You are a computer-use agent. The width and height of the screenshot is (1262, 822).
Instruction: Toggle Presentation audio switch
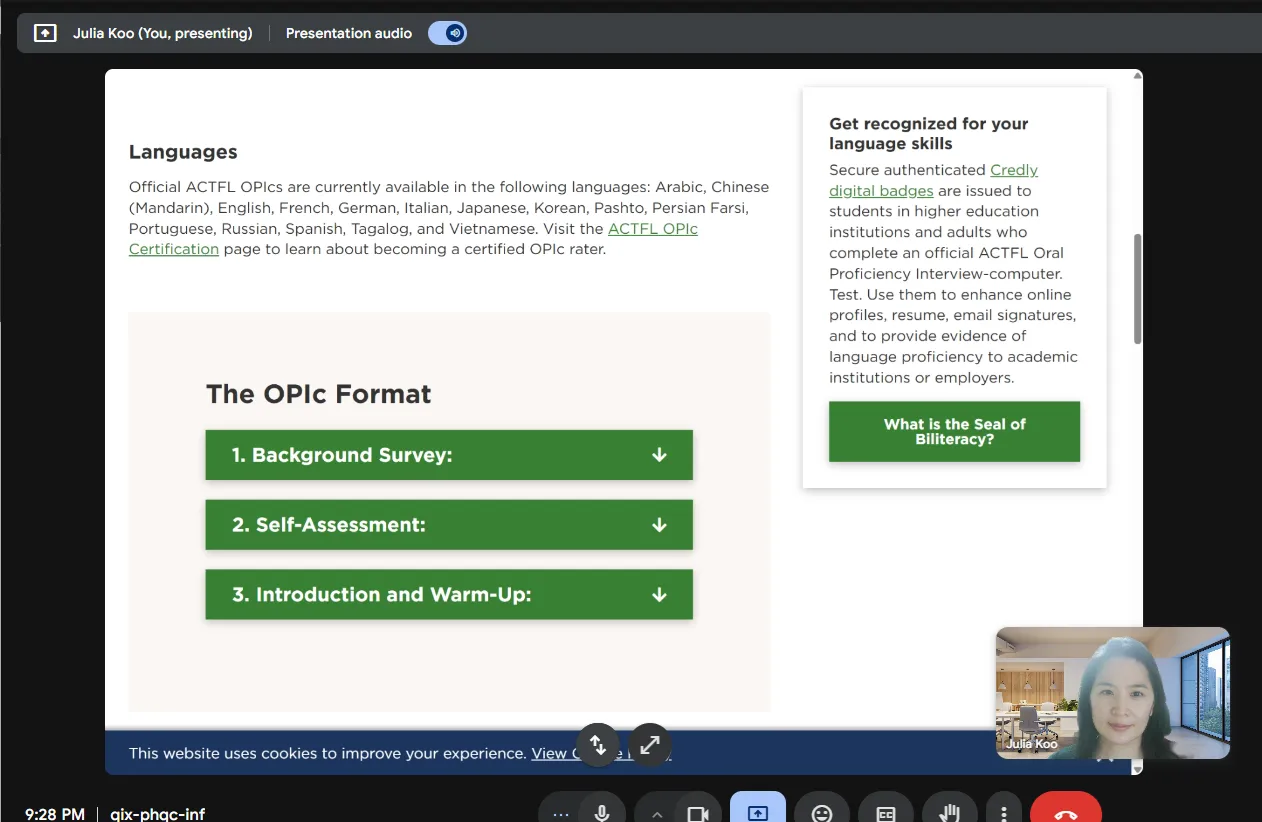pyautogui.click(x=448, y=33)
